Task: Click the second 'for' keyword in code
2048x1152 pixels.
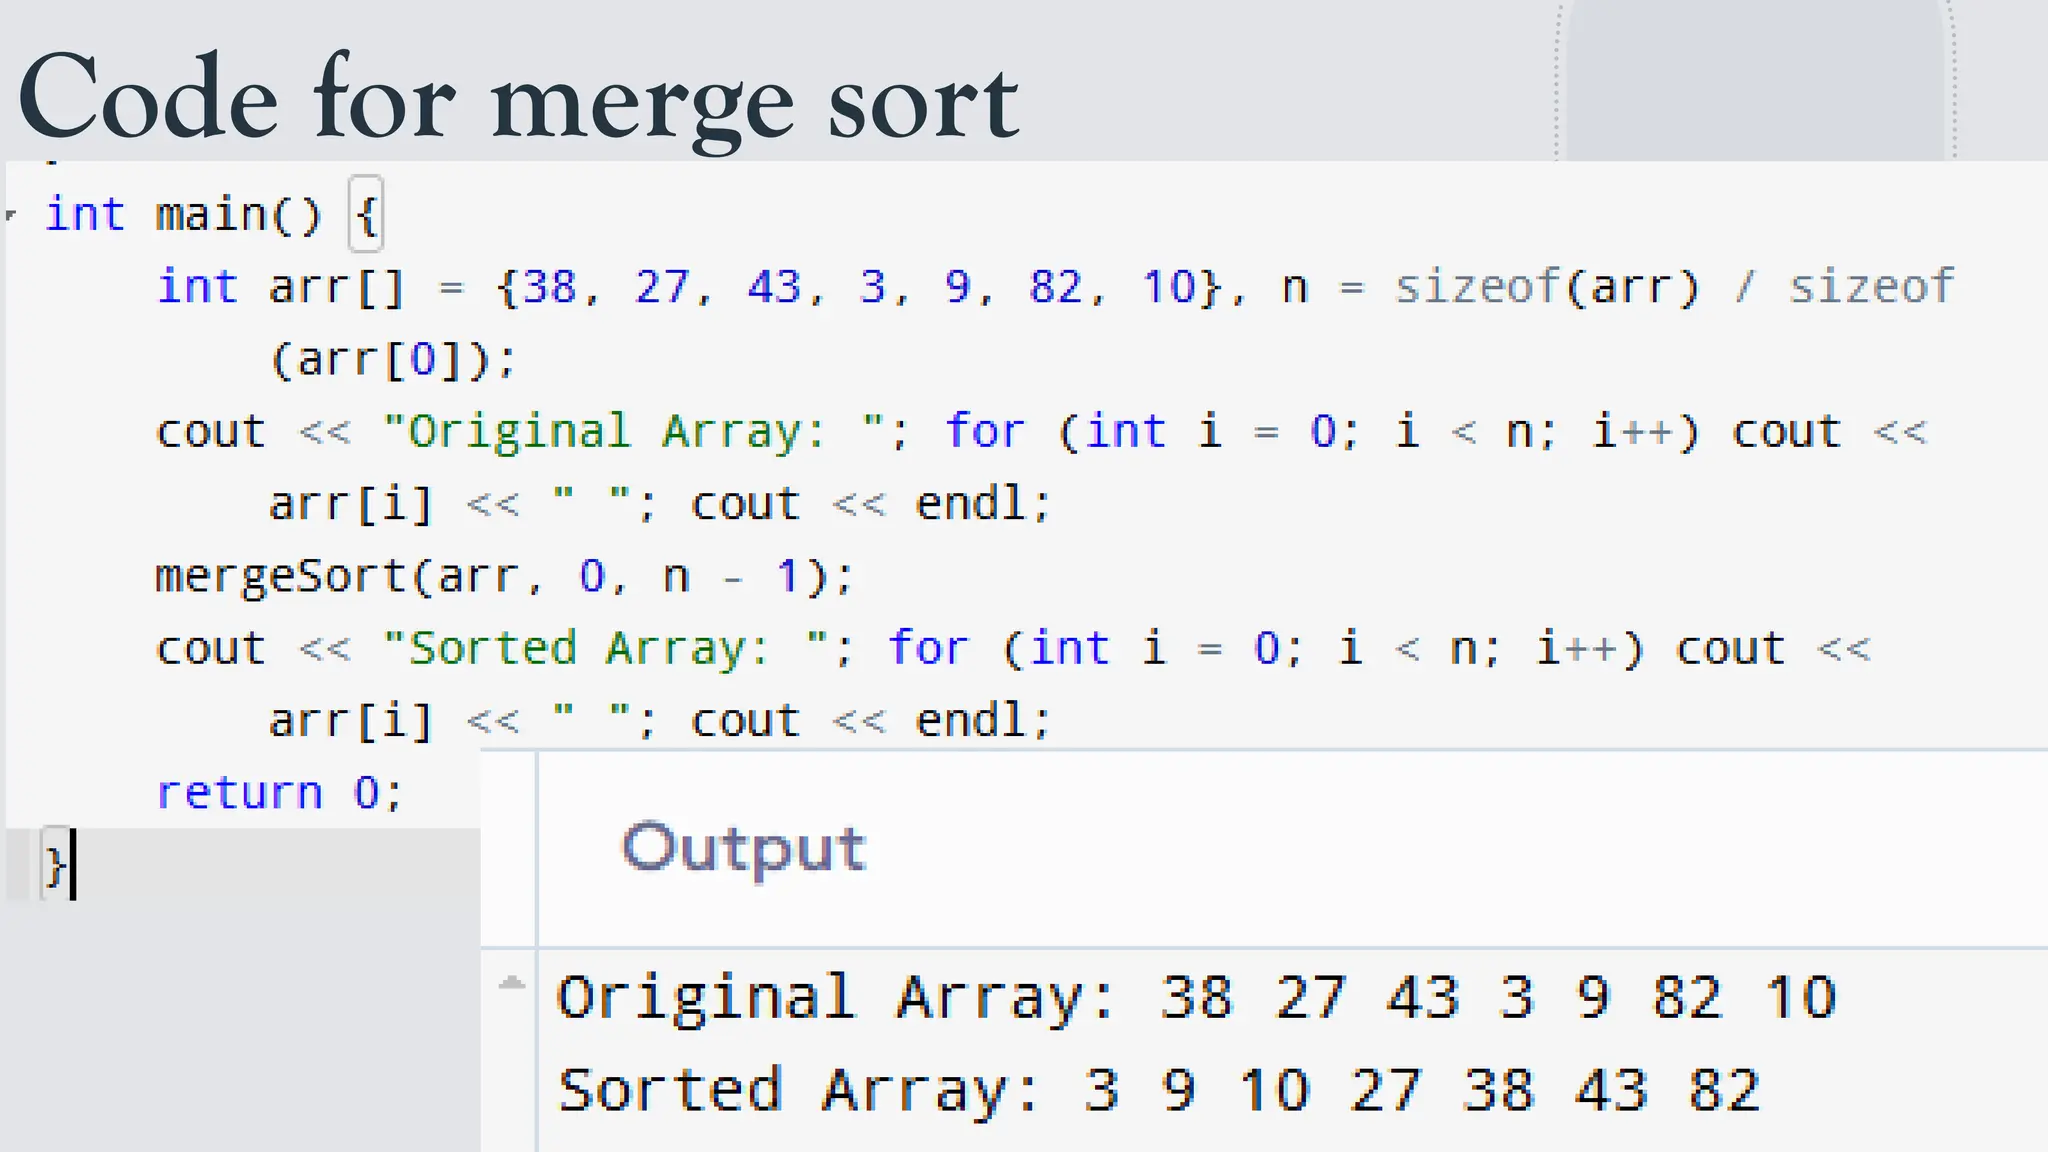Action: (x=928, y=648)
